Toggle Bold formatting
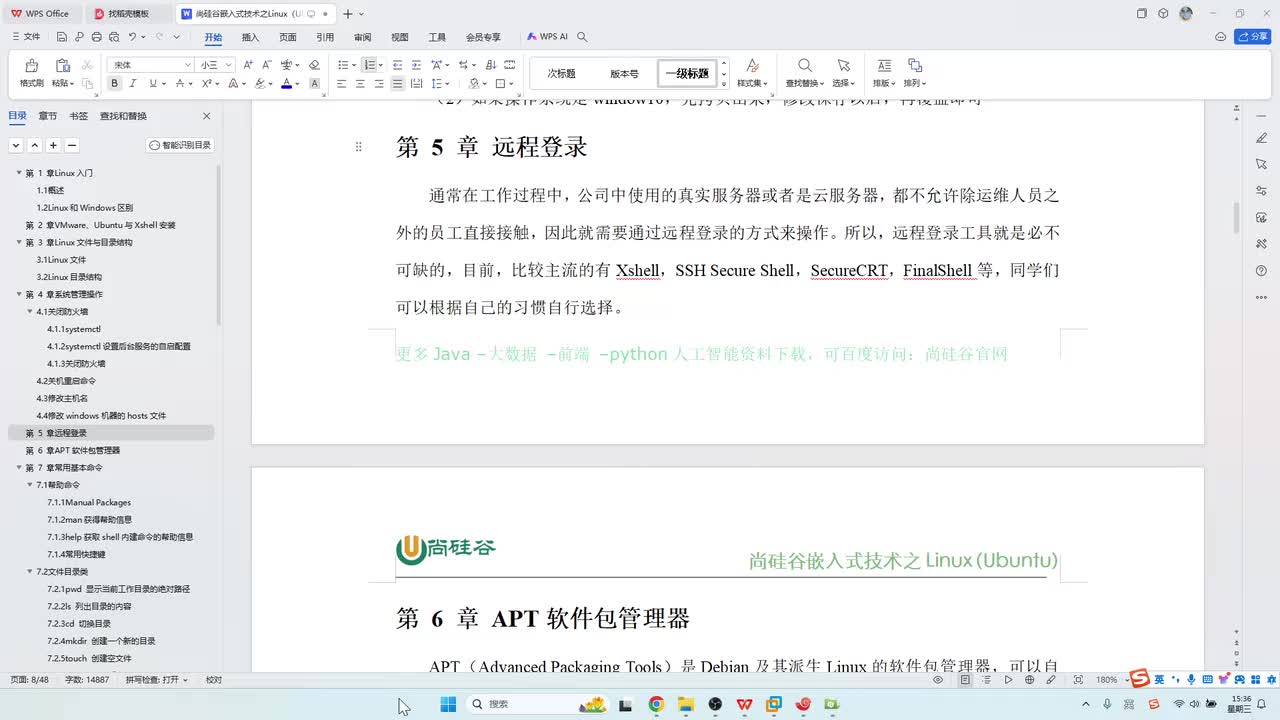Screen dimensions: 1280x720 pos(114,84)
